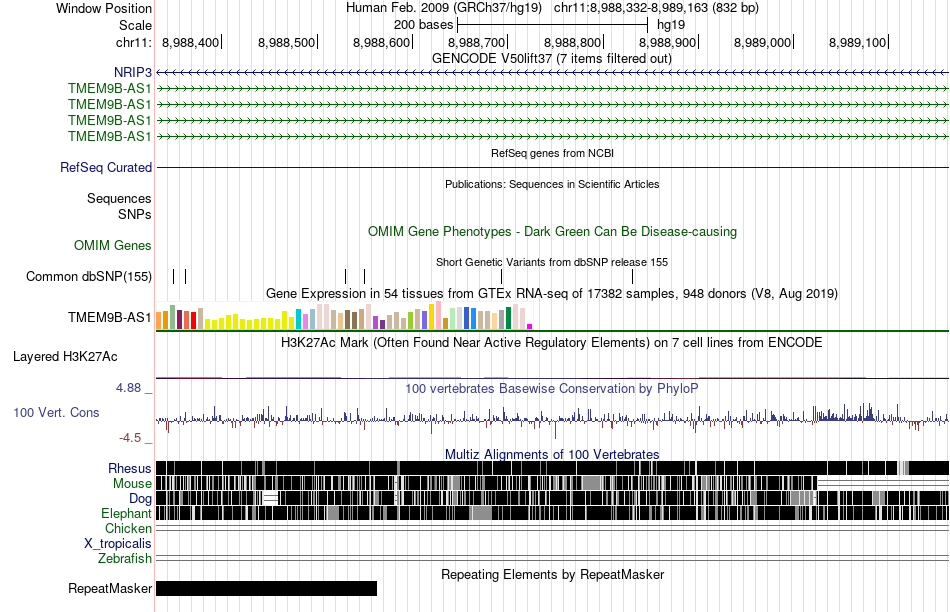950x612 pixels.
Task: Click the hg19 text beside the scale bar
Action: (x=671, y=25)
